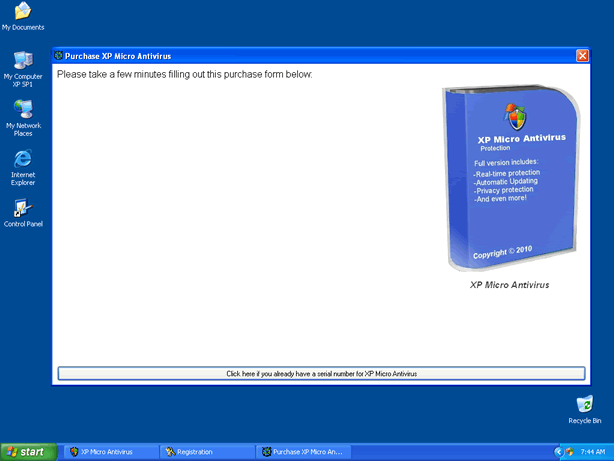The image size is (614, 461).
Task: Click the XP Micro Antivirus caption under box
Action: tap(509, 285)
